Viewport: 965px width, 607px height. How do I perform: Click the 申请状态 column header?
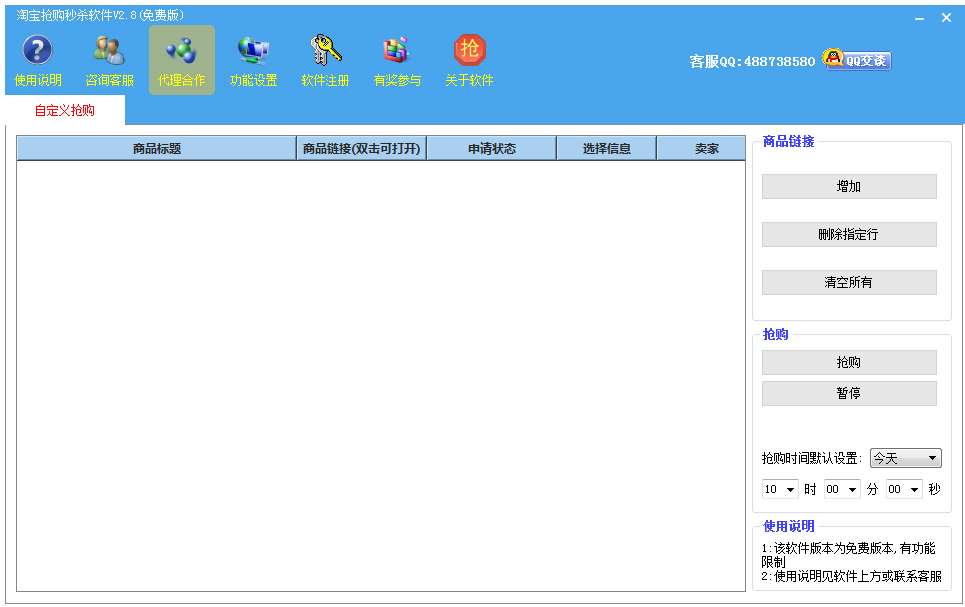491,149
